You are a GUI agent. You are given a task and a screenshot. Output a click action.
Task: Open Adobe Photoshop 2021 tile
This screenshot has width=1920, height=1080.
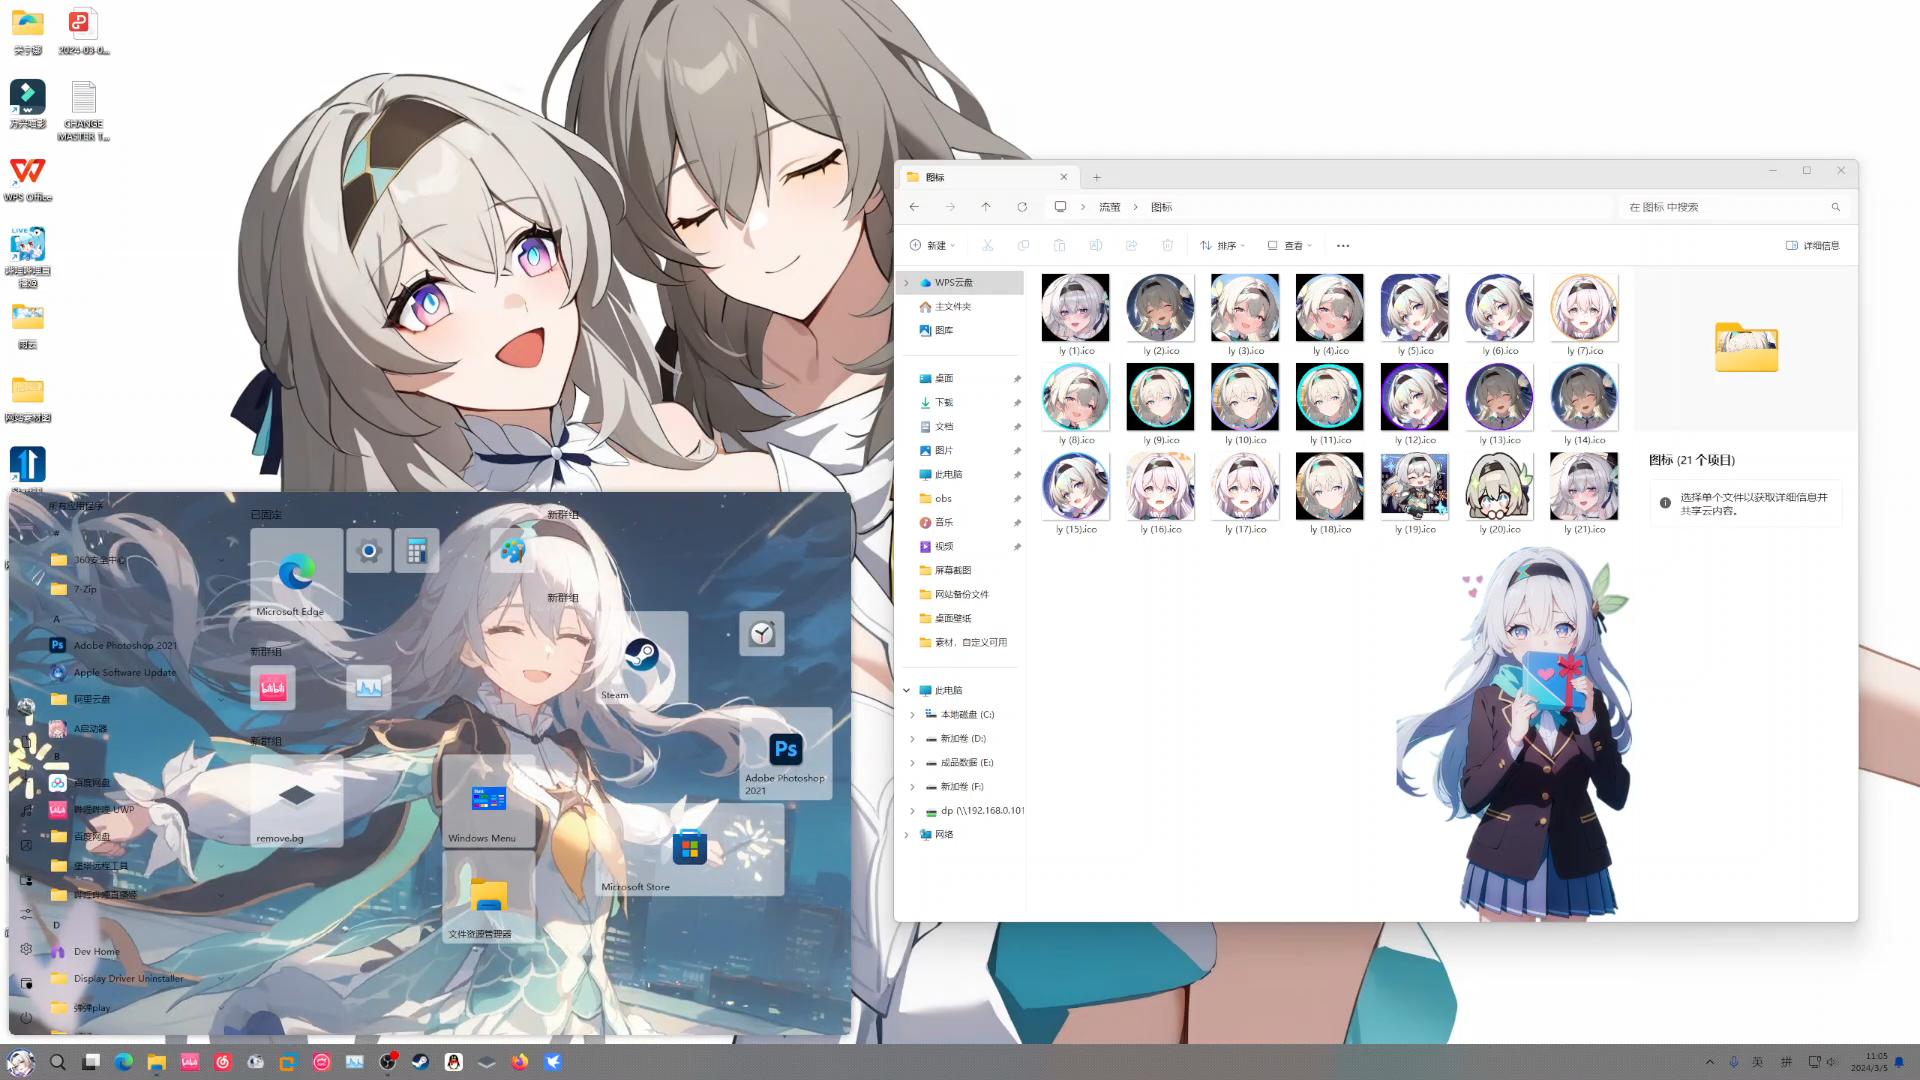click(x=786, y=753)
